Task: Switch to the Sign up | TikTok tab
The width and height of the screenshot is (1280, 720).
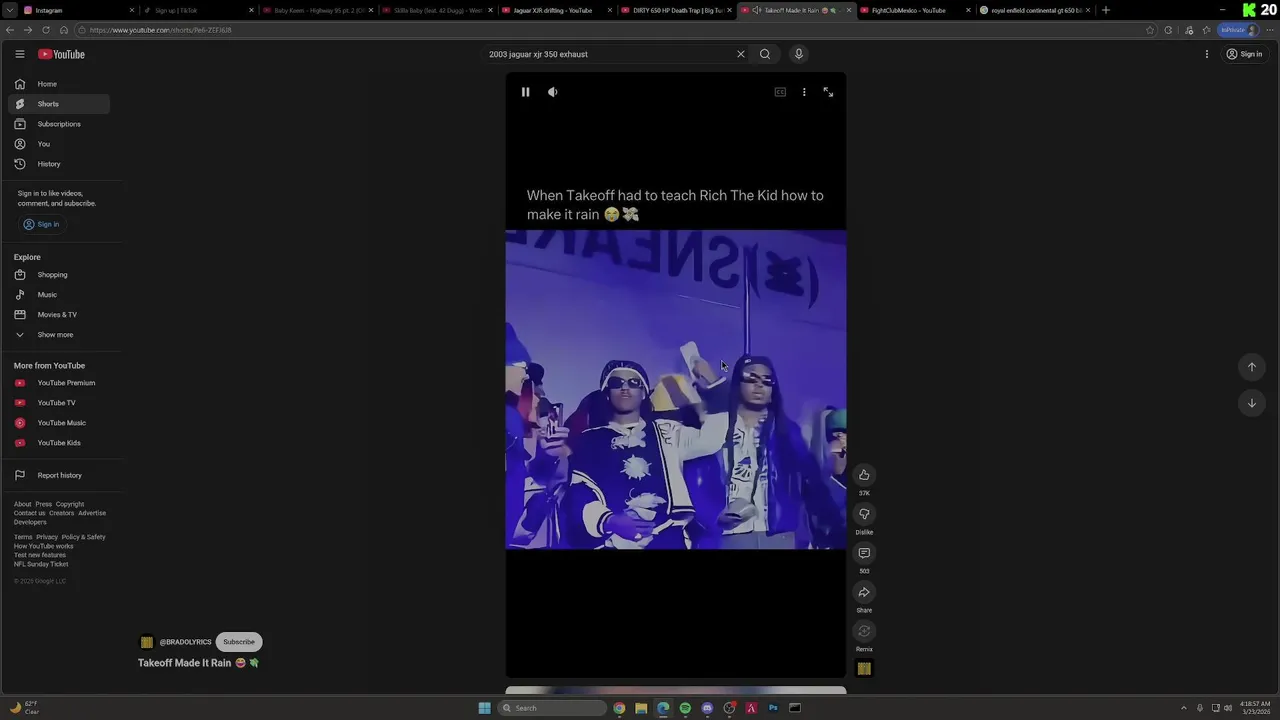Action: coord(197,10)
